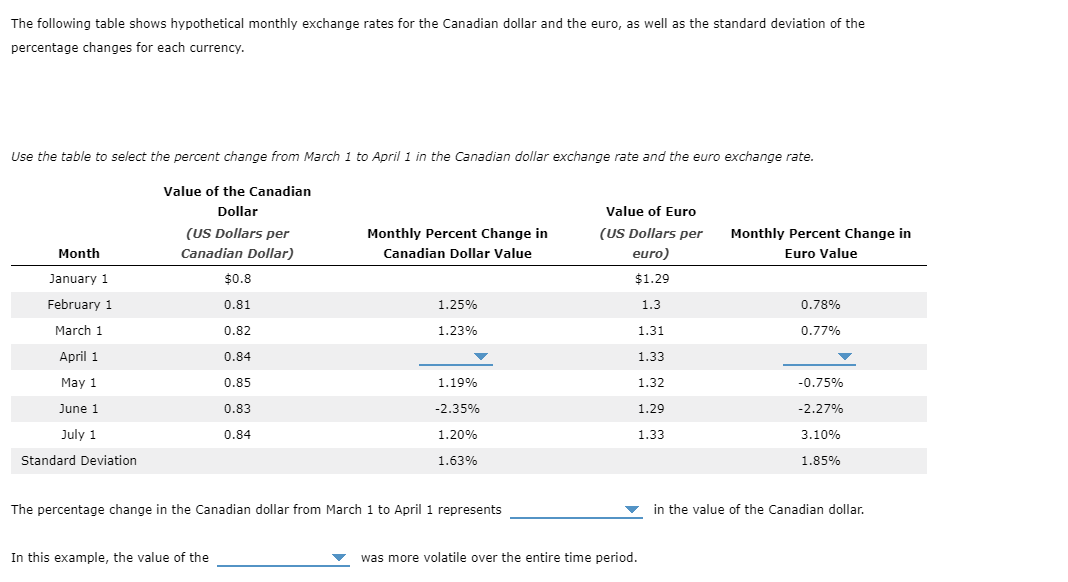This screenshot has width=1068, height=582.
Task: Select the italic instruction text above the table
Action: coord(411,156)
